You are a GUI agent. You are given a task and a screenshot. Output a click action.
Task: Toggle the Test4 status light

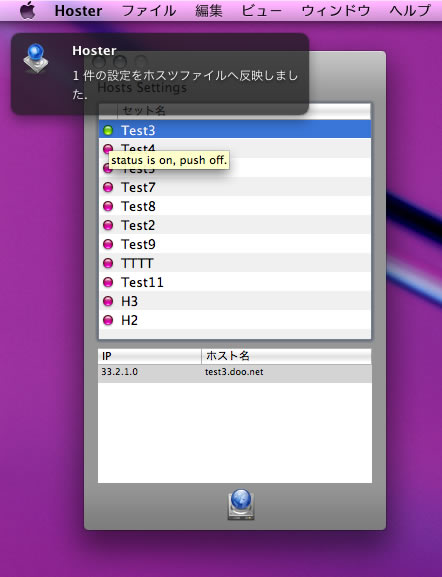tap(108, 149)
